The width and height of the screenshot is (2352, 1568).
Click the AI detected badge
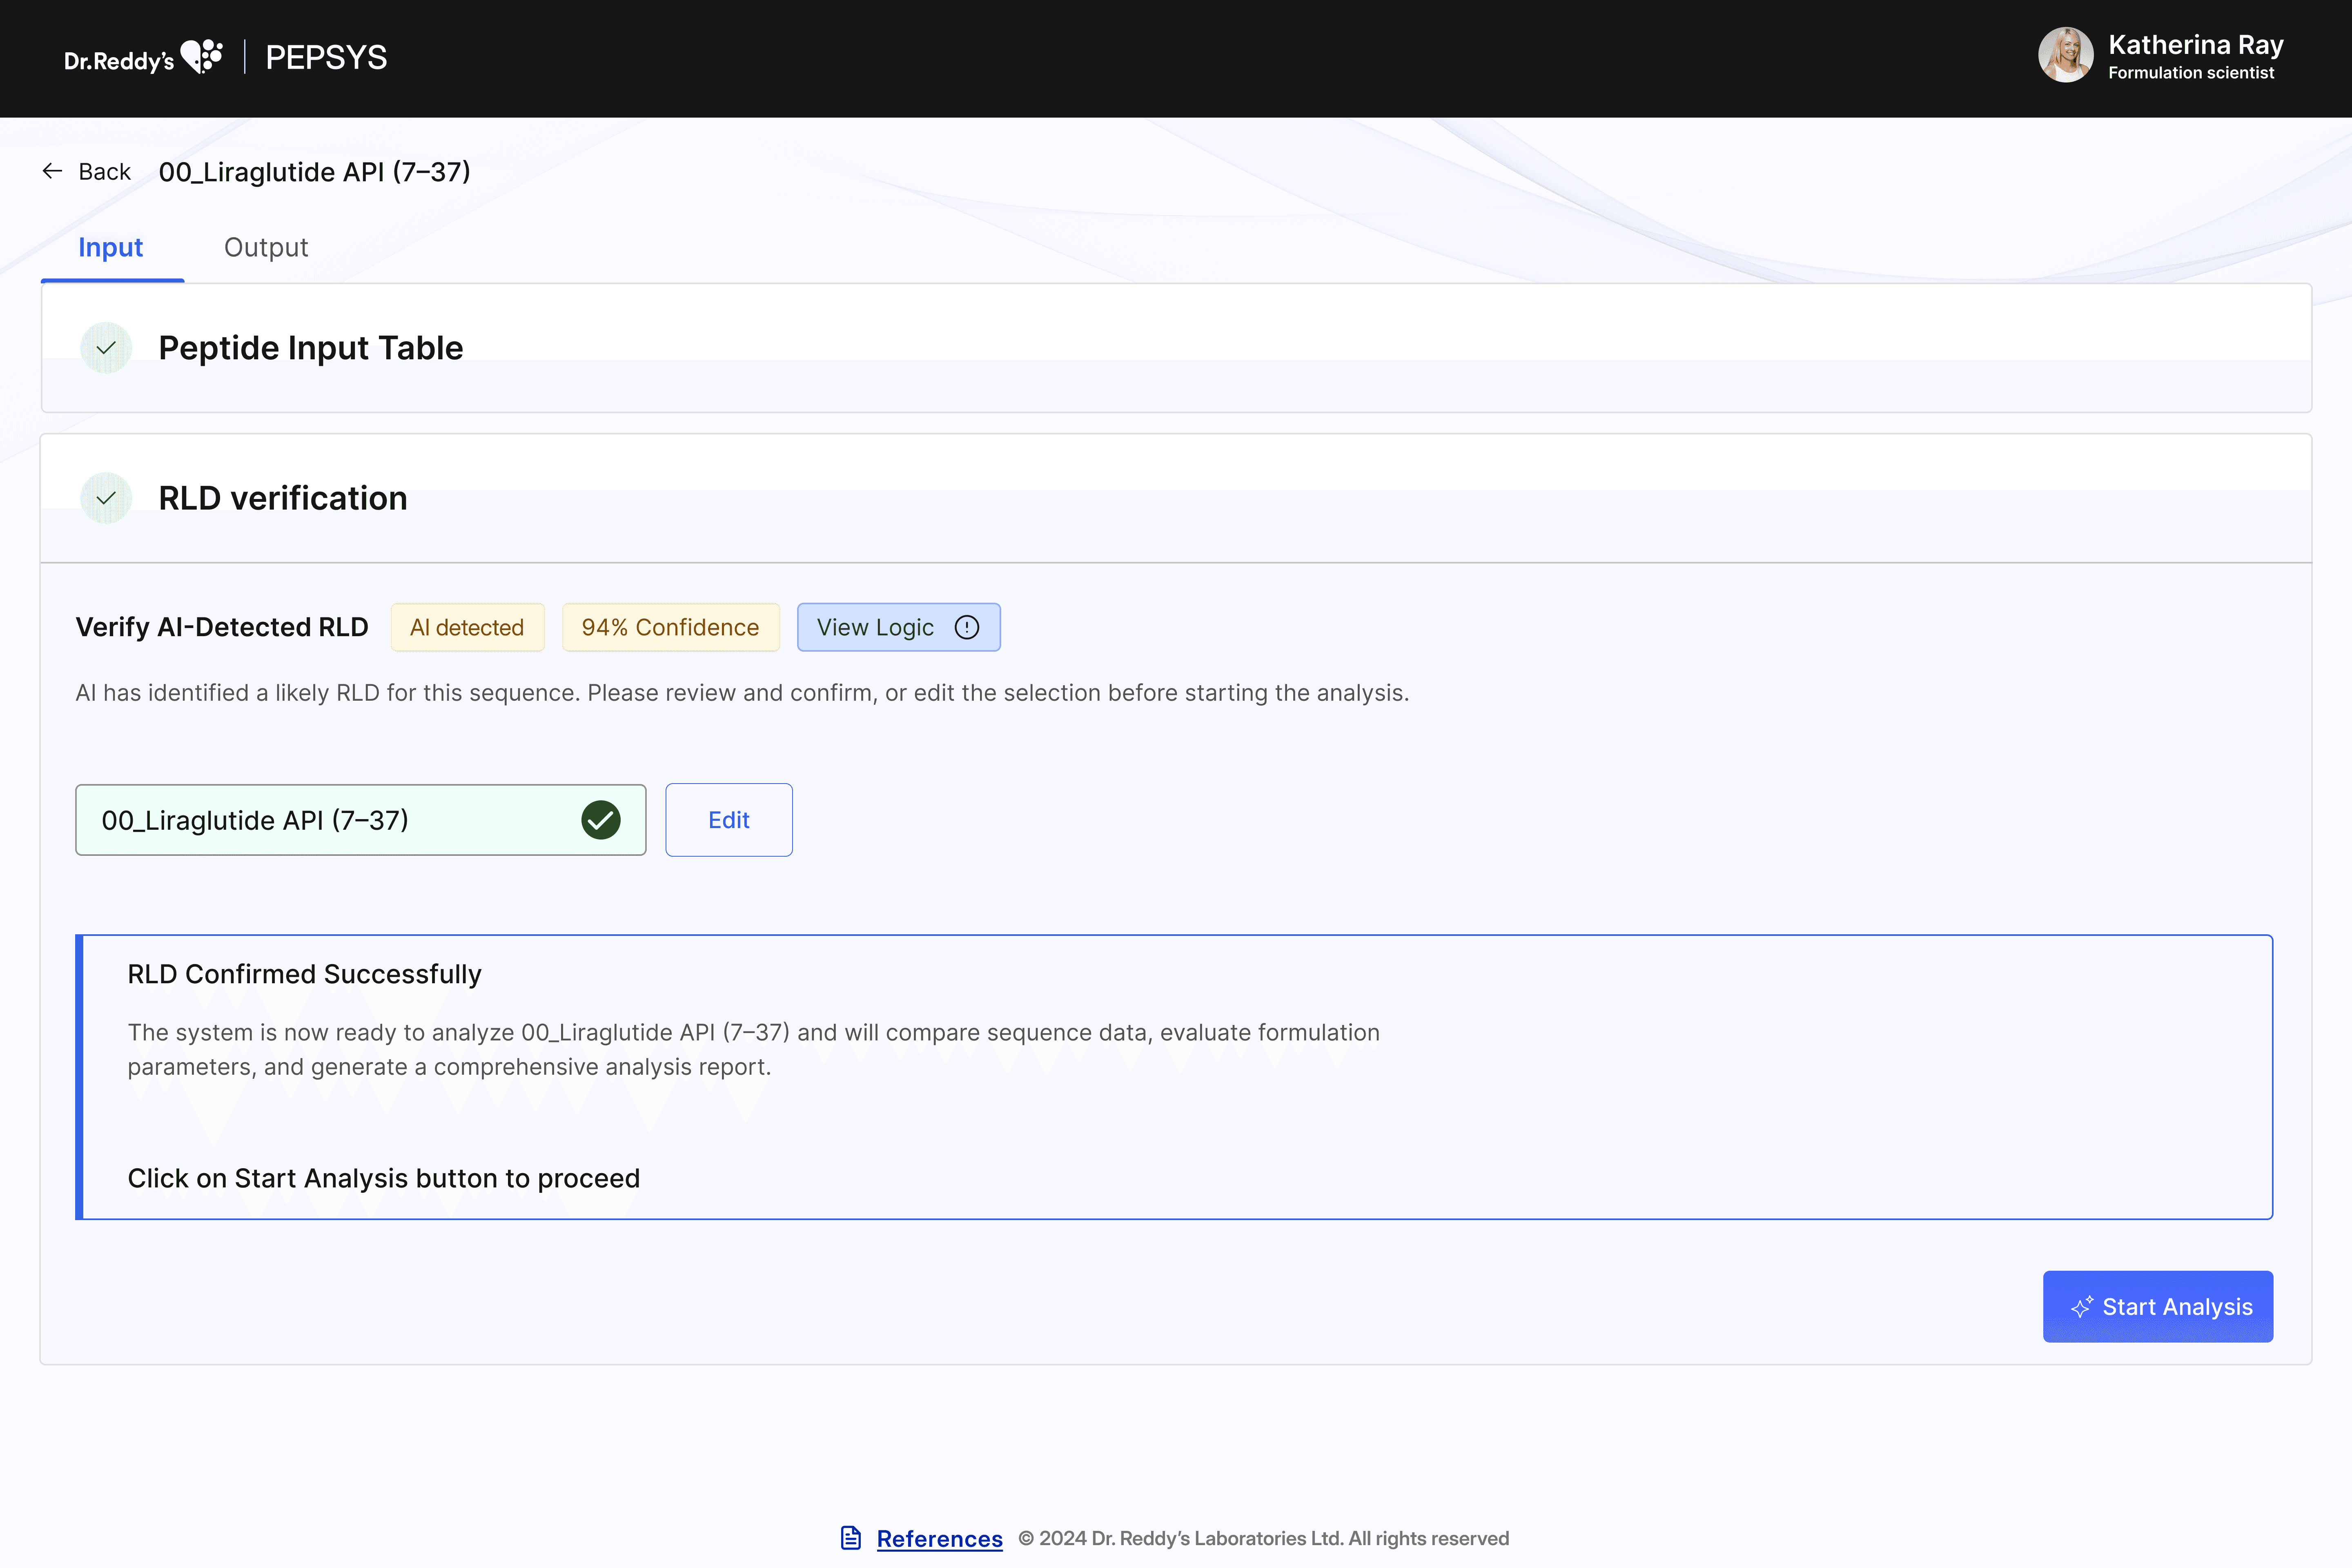[x=467, y=627]
